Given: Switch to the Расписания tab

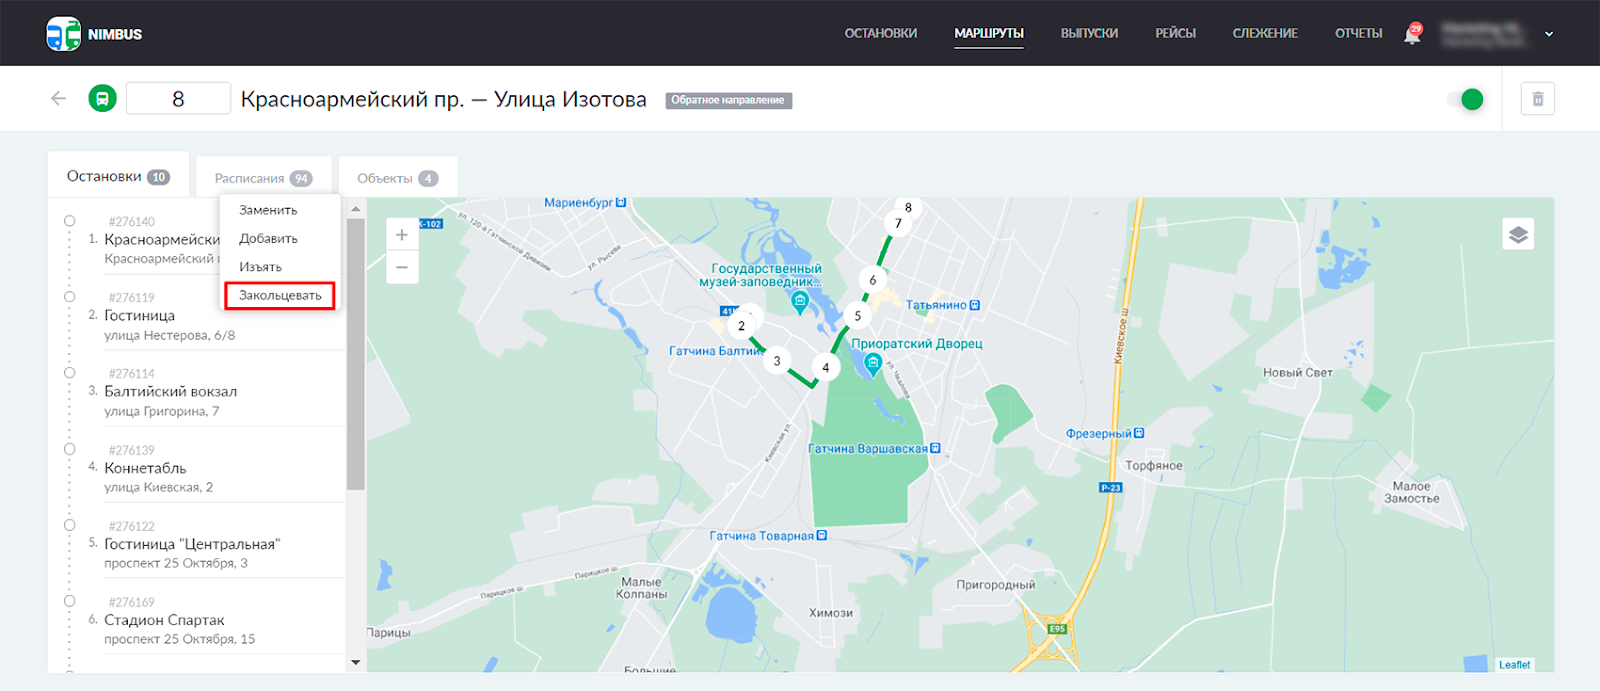Looking at the screenshot, I should tap(263, 178).
